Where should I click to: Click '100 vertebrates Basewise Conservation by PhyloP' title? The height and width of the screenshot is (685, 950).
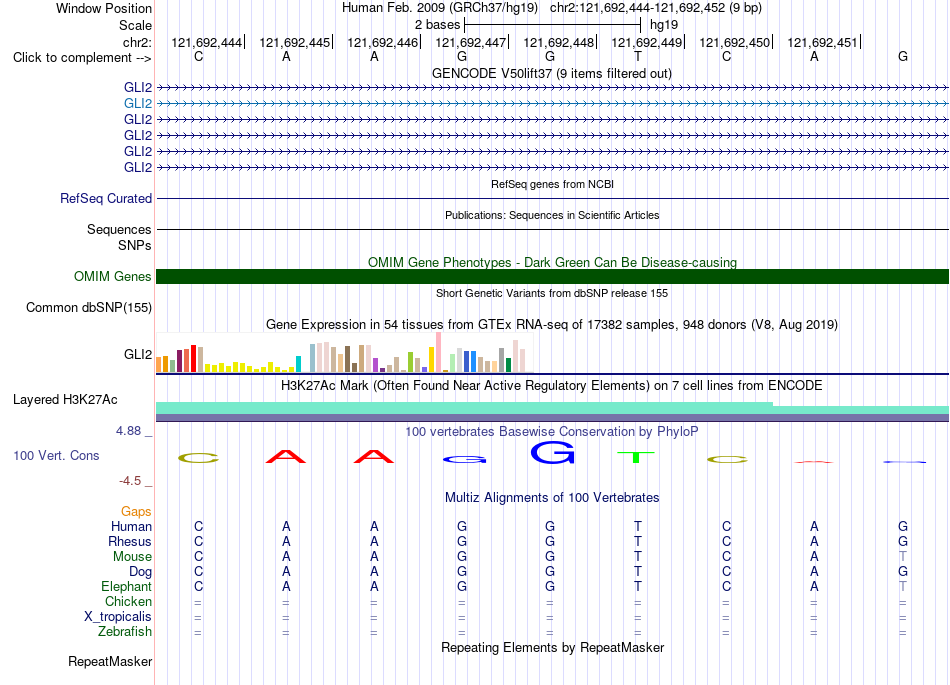point(552,432)
